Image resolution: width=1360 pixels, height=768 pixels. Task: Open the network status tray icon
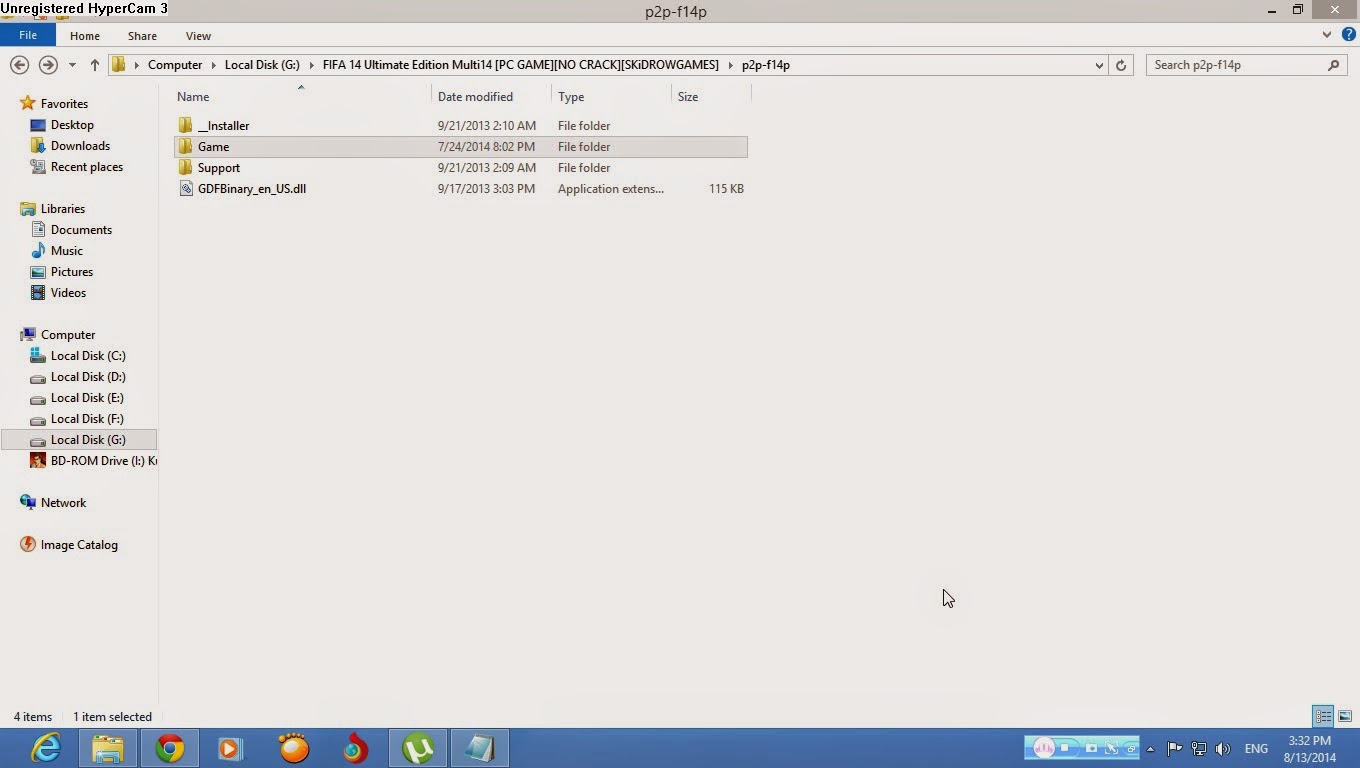click(1198, 749)
